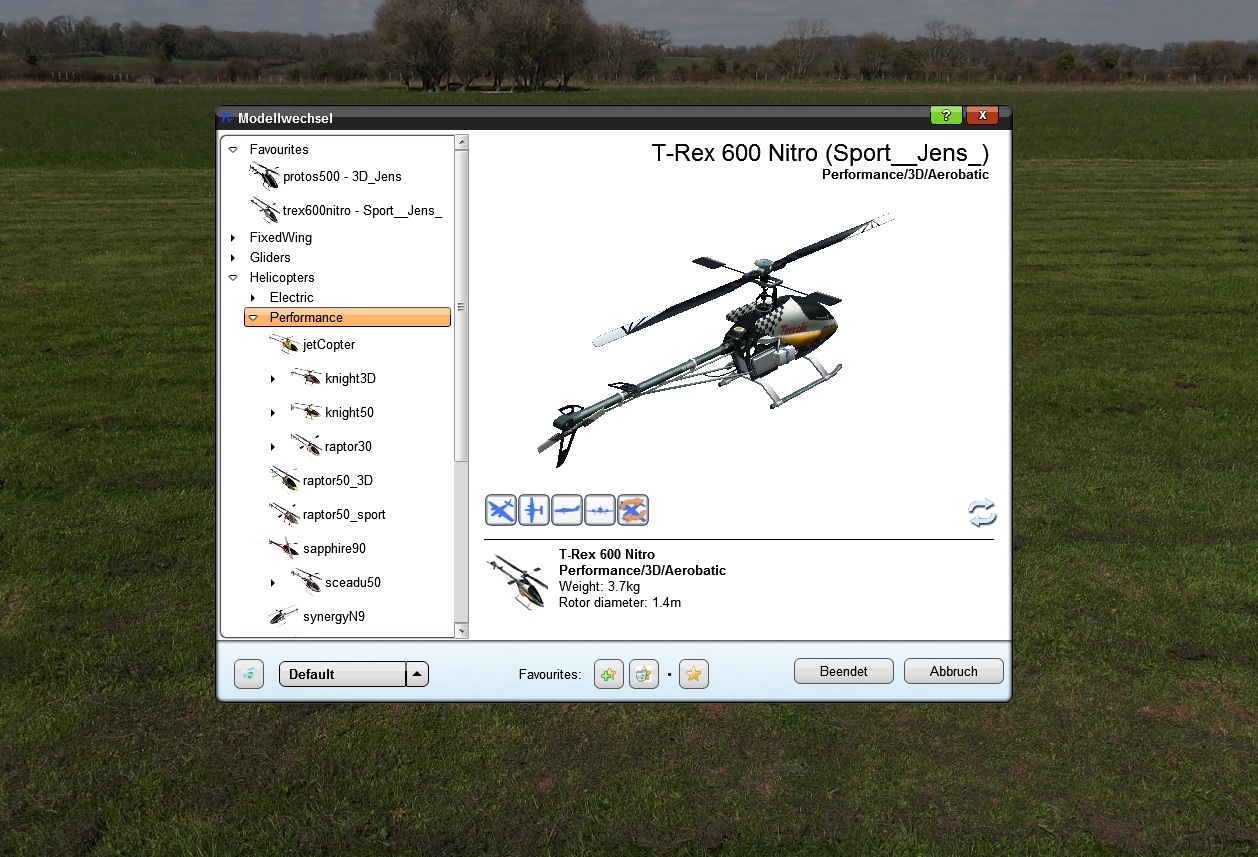Collapse the Helicopters category arrow
1258x857 pixels.
pyautogui.click(x=233, y=278)
